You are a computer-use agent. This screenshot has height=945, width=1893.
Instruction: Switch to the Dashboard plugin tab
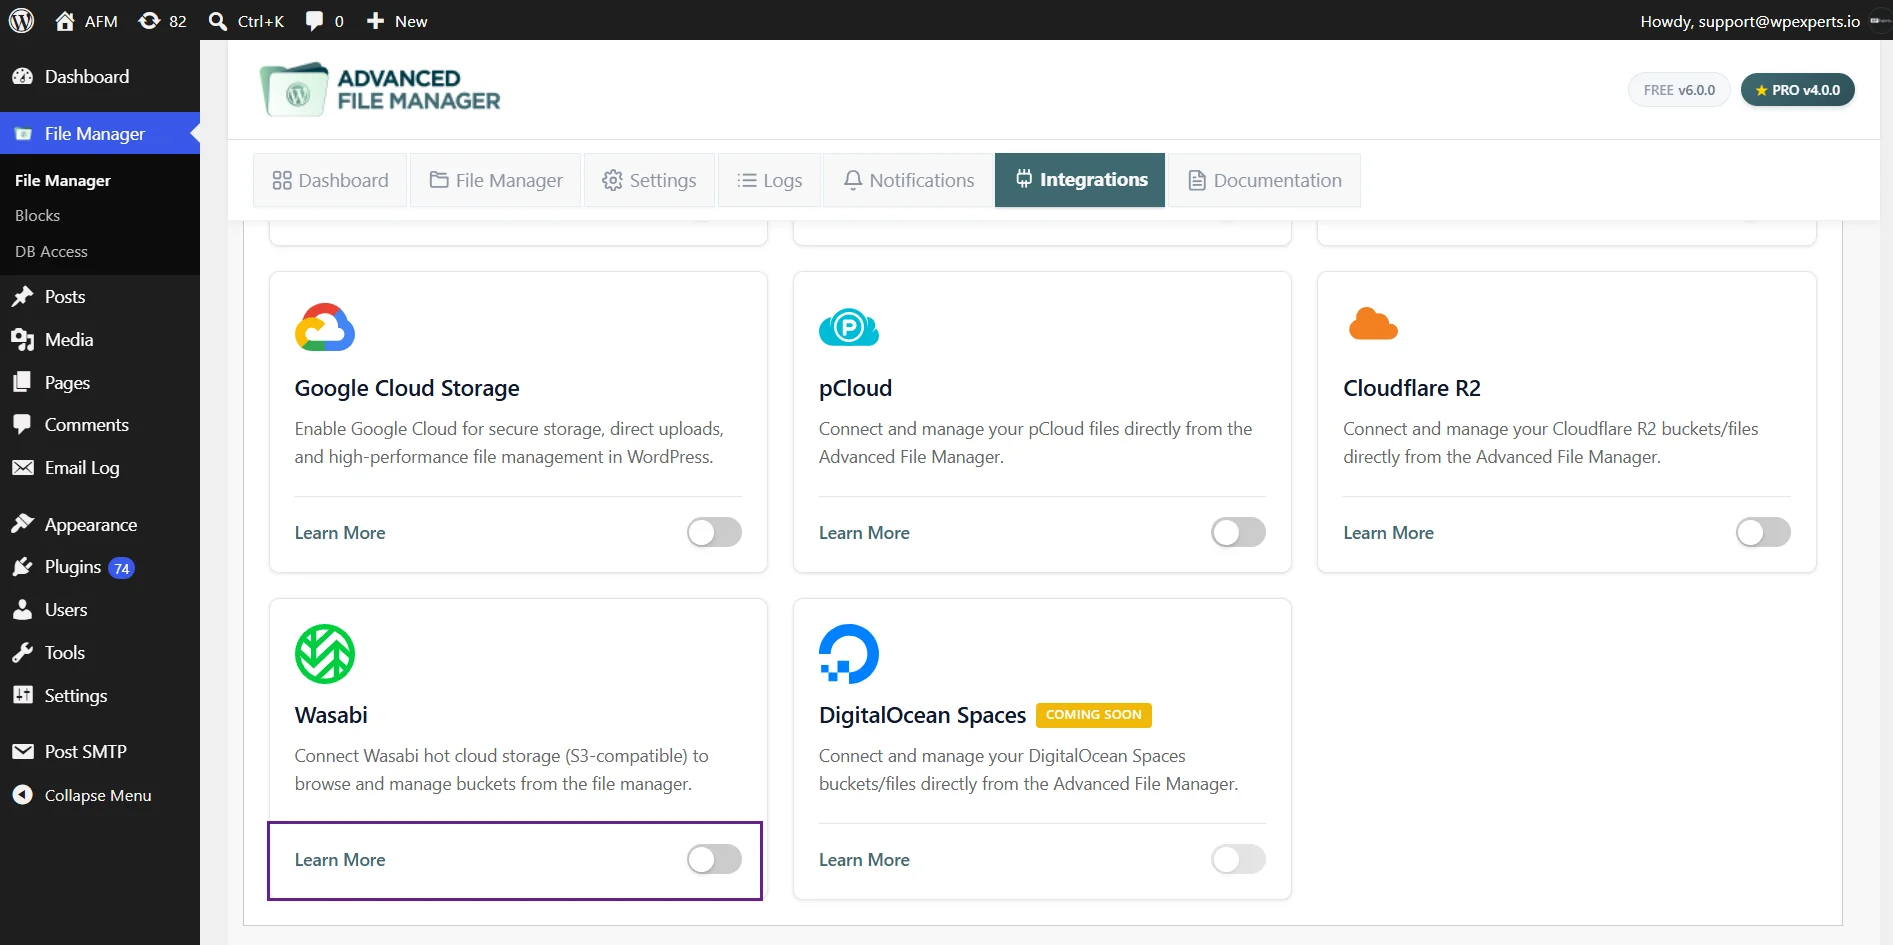click(330, 180)
